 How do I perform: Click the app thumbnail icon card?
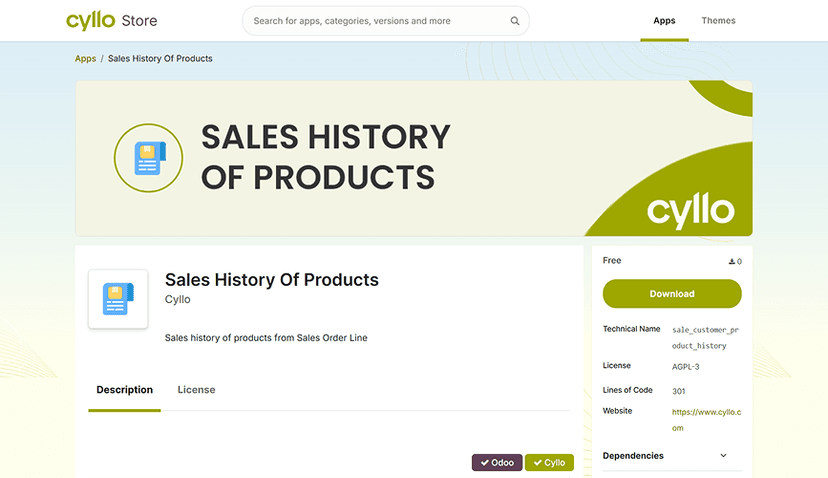click(118, 299)
